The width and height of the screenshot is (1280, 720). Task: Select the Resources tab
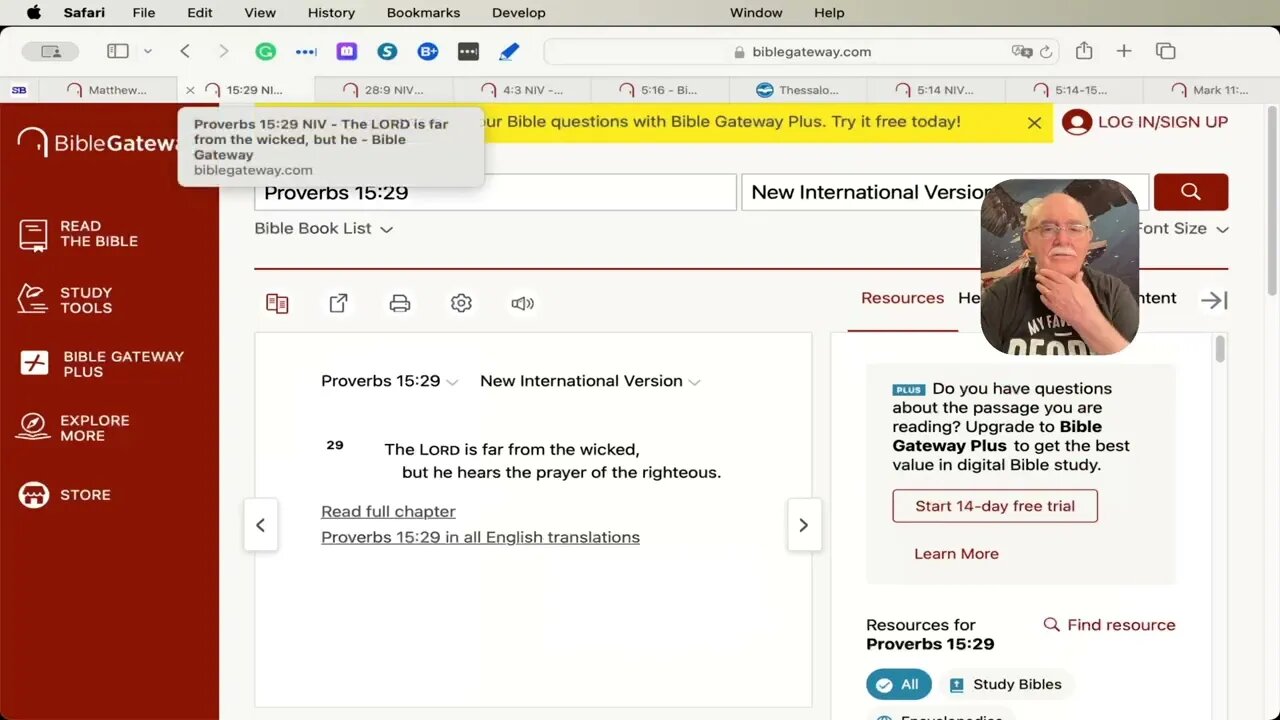(x=902, y=298)
